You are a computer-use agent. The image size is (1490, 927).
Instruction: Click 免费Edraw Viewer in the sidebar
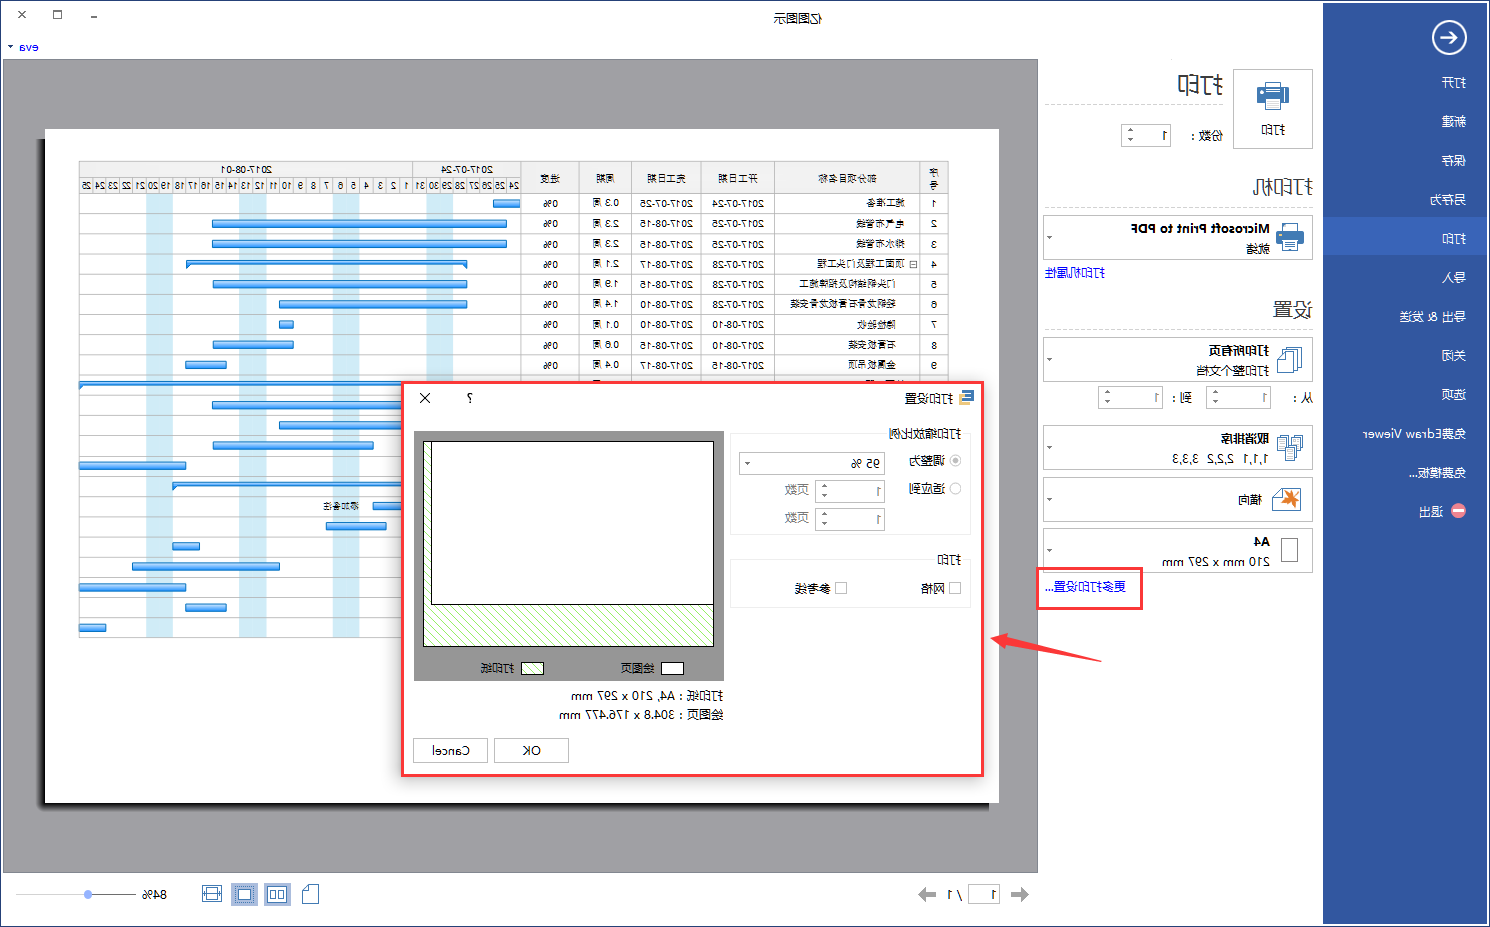(1415, 433)
